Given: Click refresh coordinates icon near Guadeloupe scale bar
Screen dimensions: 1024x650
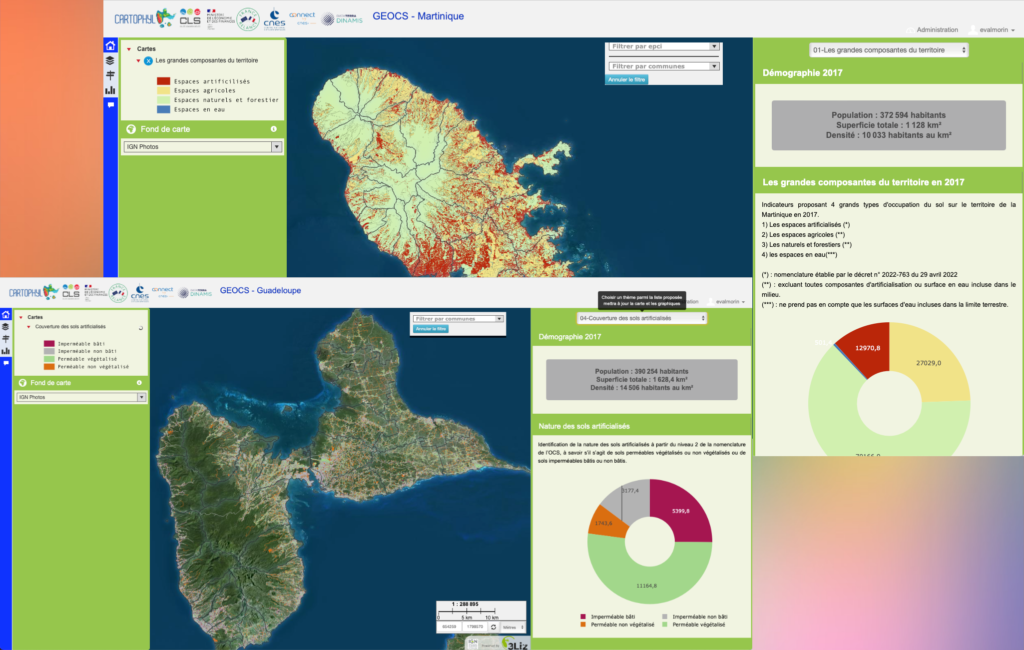Looking at the screenshot, I should point(494,627).
